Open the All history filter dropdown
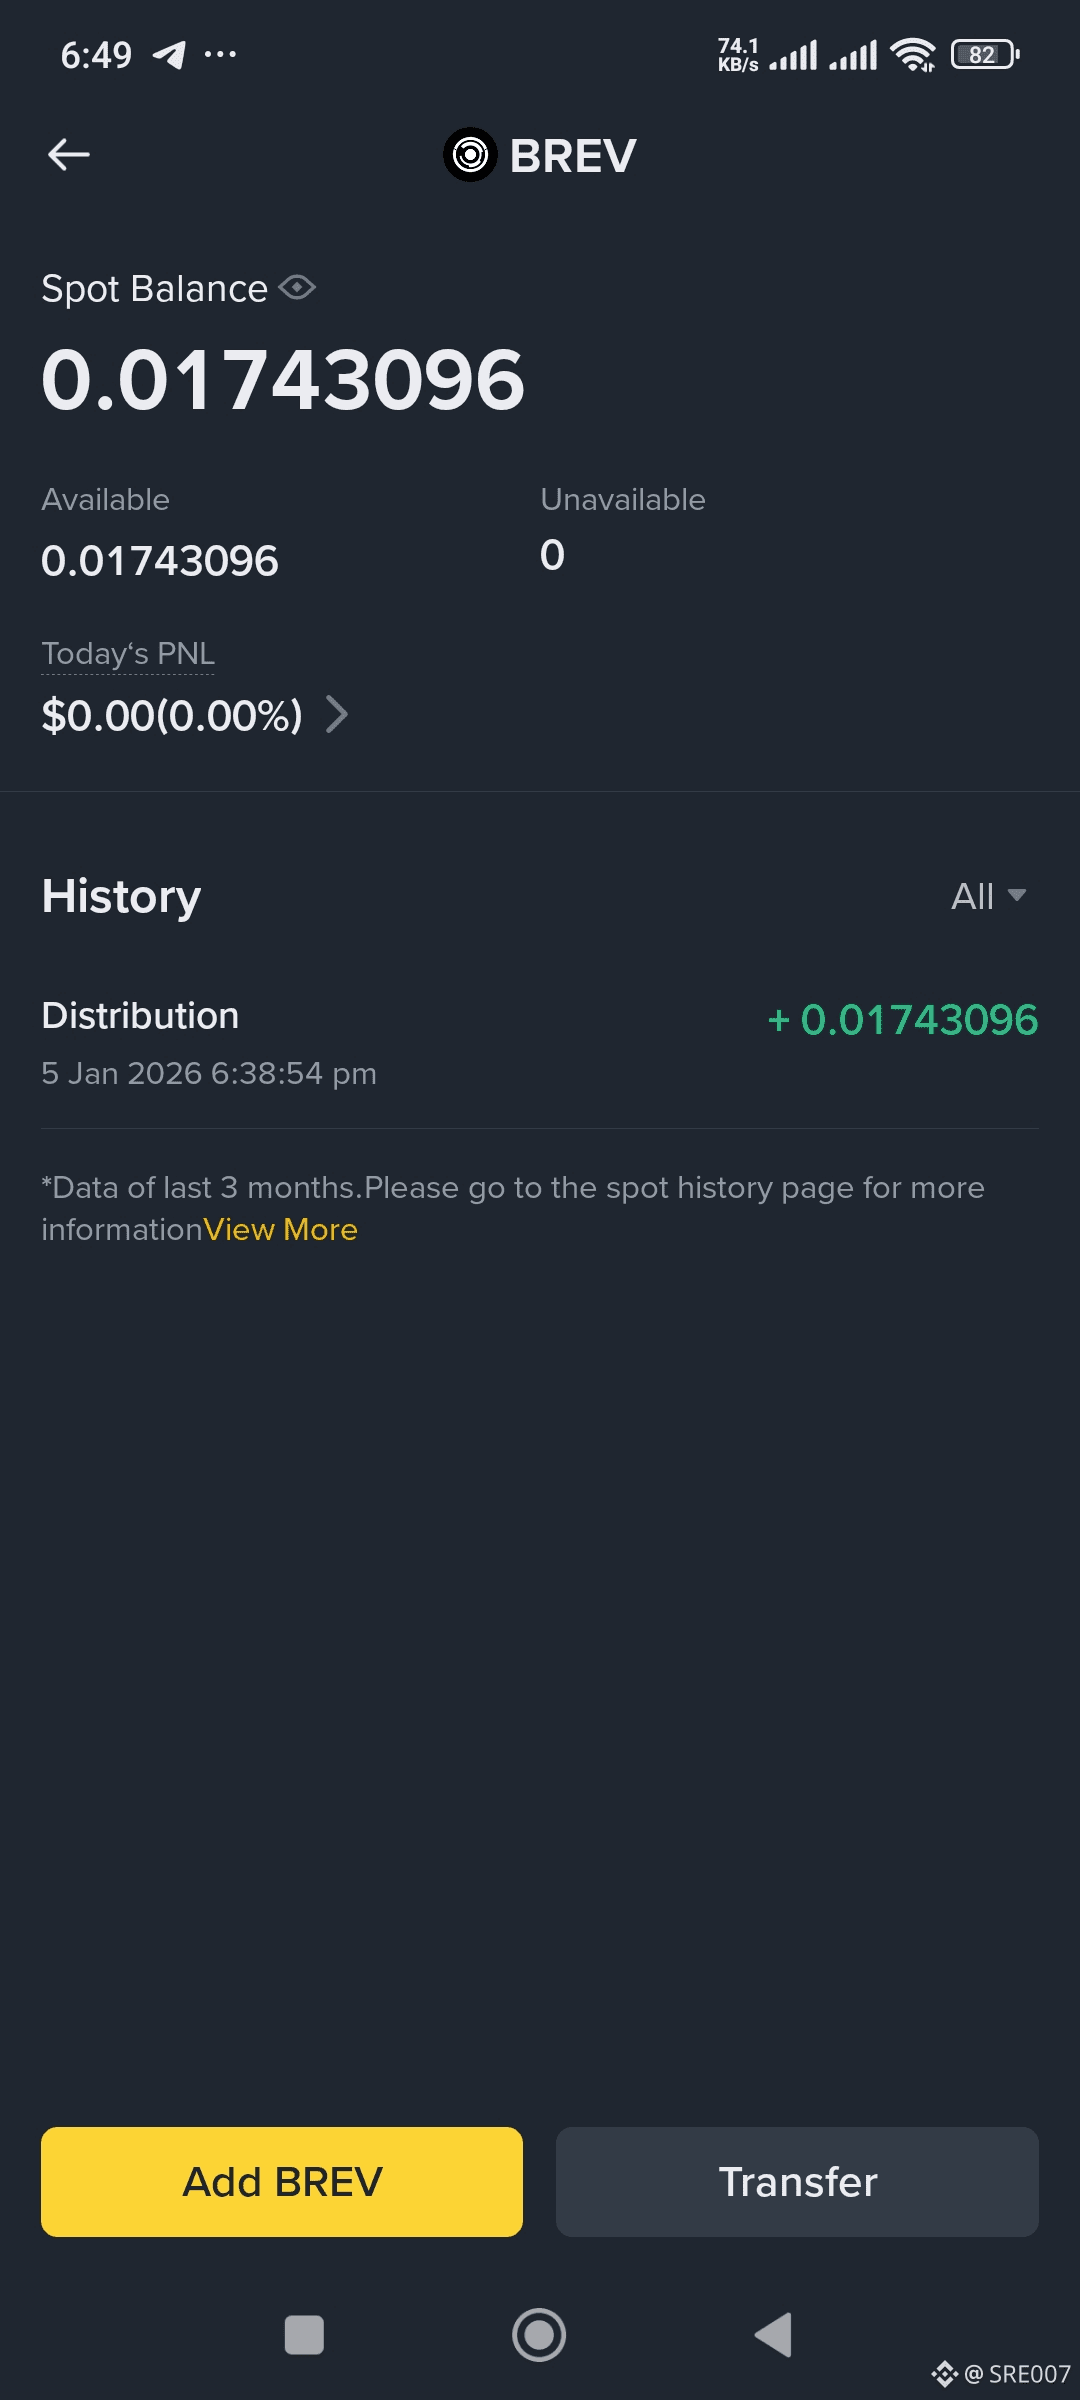This screenshot has width=1080, height=2400. tap(988, 896)
